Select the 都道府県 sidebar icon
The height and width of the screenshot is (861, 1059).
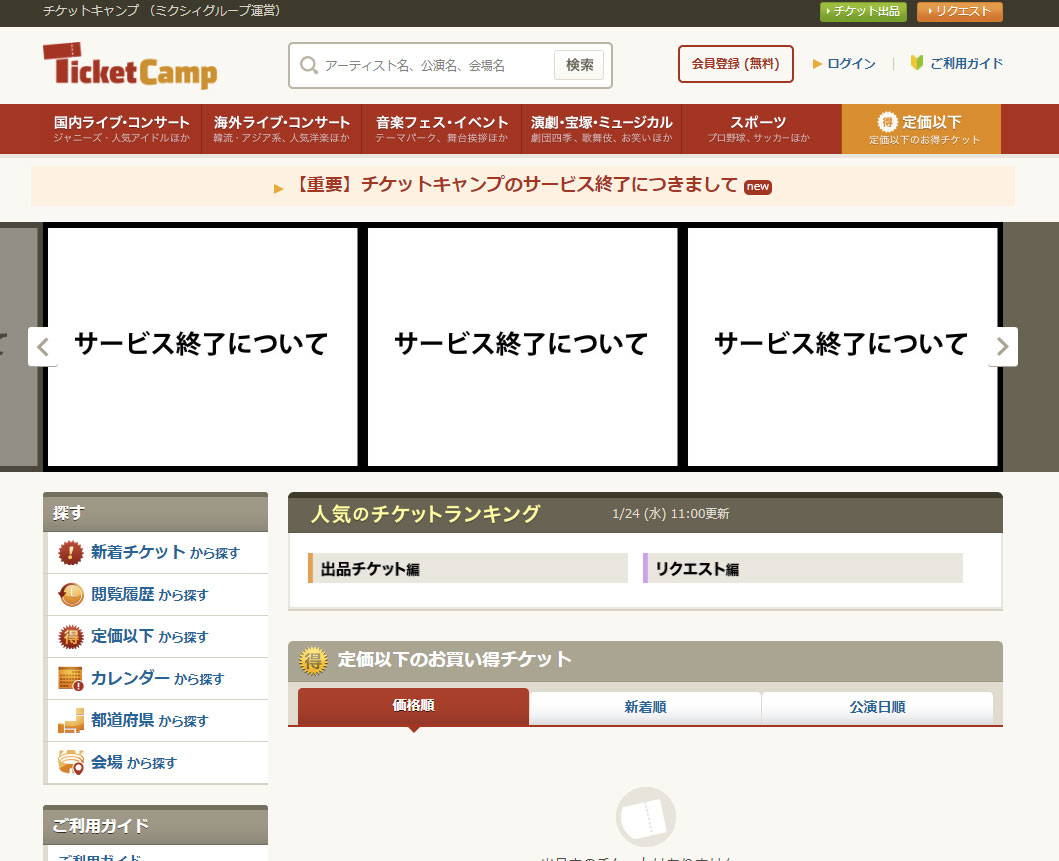click(x=68, y=720)
